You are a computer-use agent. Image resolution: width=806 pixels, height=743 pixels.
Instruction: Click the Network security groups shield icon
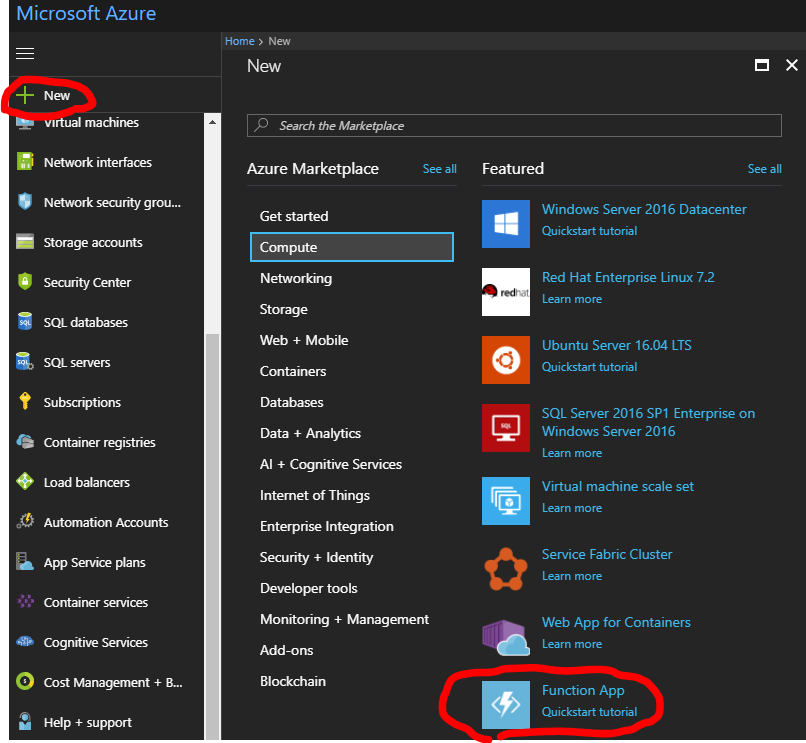25,202
